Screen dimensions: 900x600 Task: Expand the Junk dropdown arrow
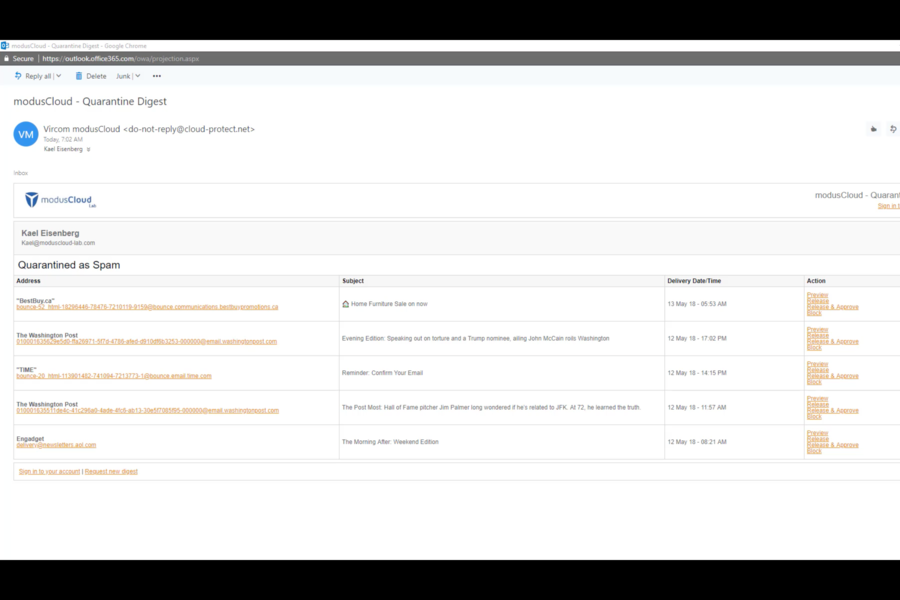[138, 76]
